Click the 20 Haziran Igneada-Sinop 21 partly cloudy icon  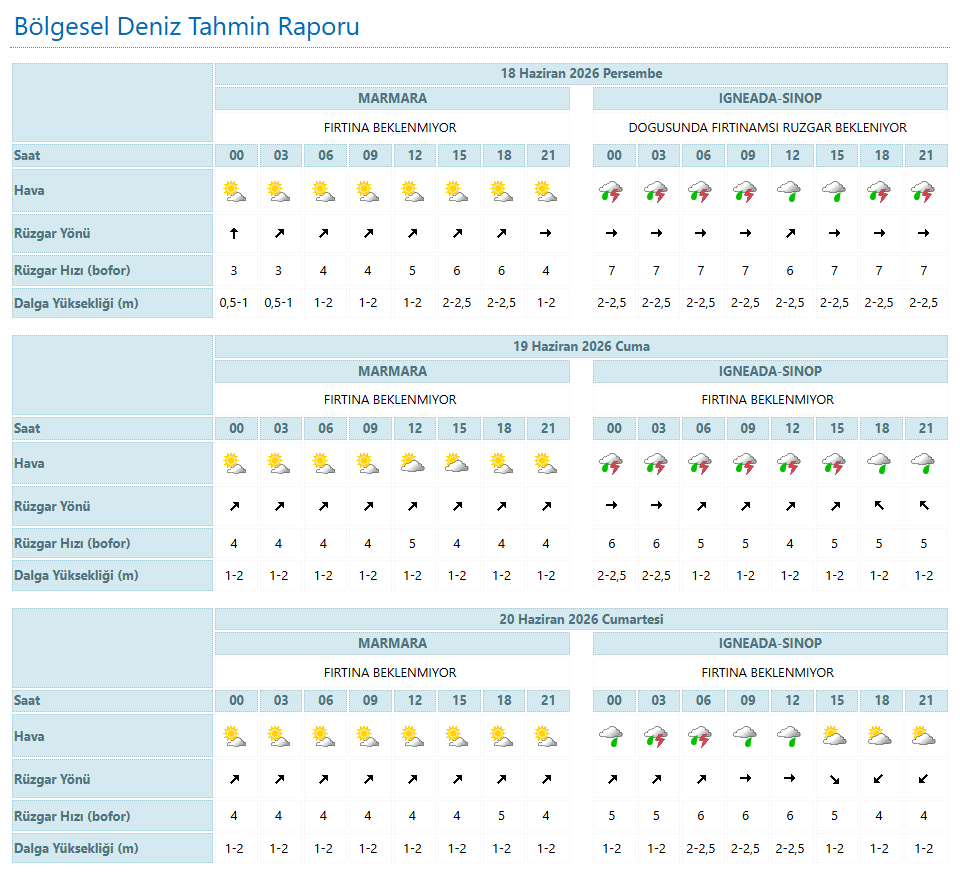coord(923,736)
